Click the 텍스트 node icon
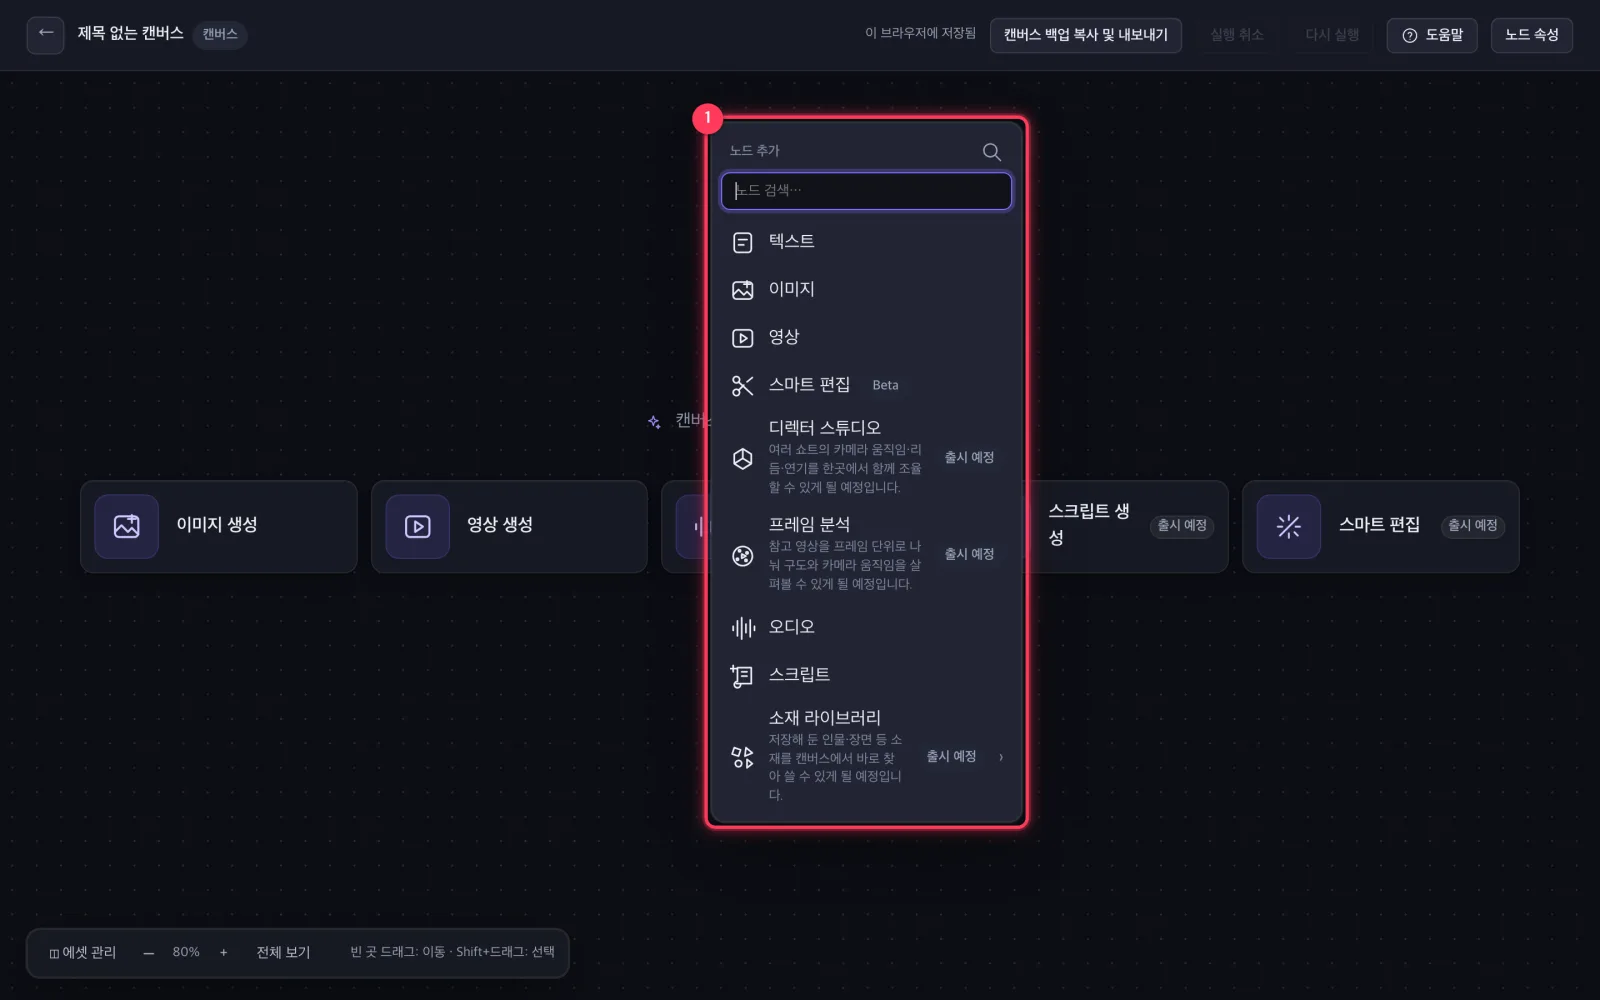This screenshot has width=1600, height=1000. click(x=742, y=242)
